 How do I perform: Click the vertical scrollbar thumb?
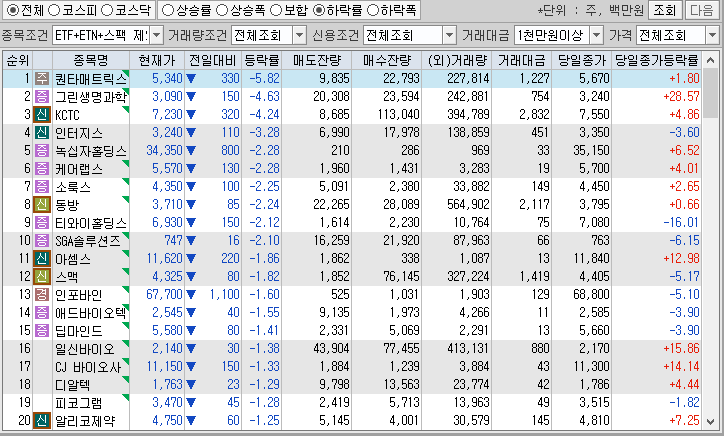click(x=711, y=93)
